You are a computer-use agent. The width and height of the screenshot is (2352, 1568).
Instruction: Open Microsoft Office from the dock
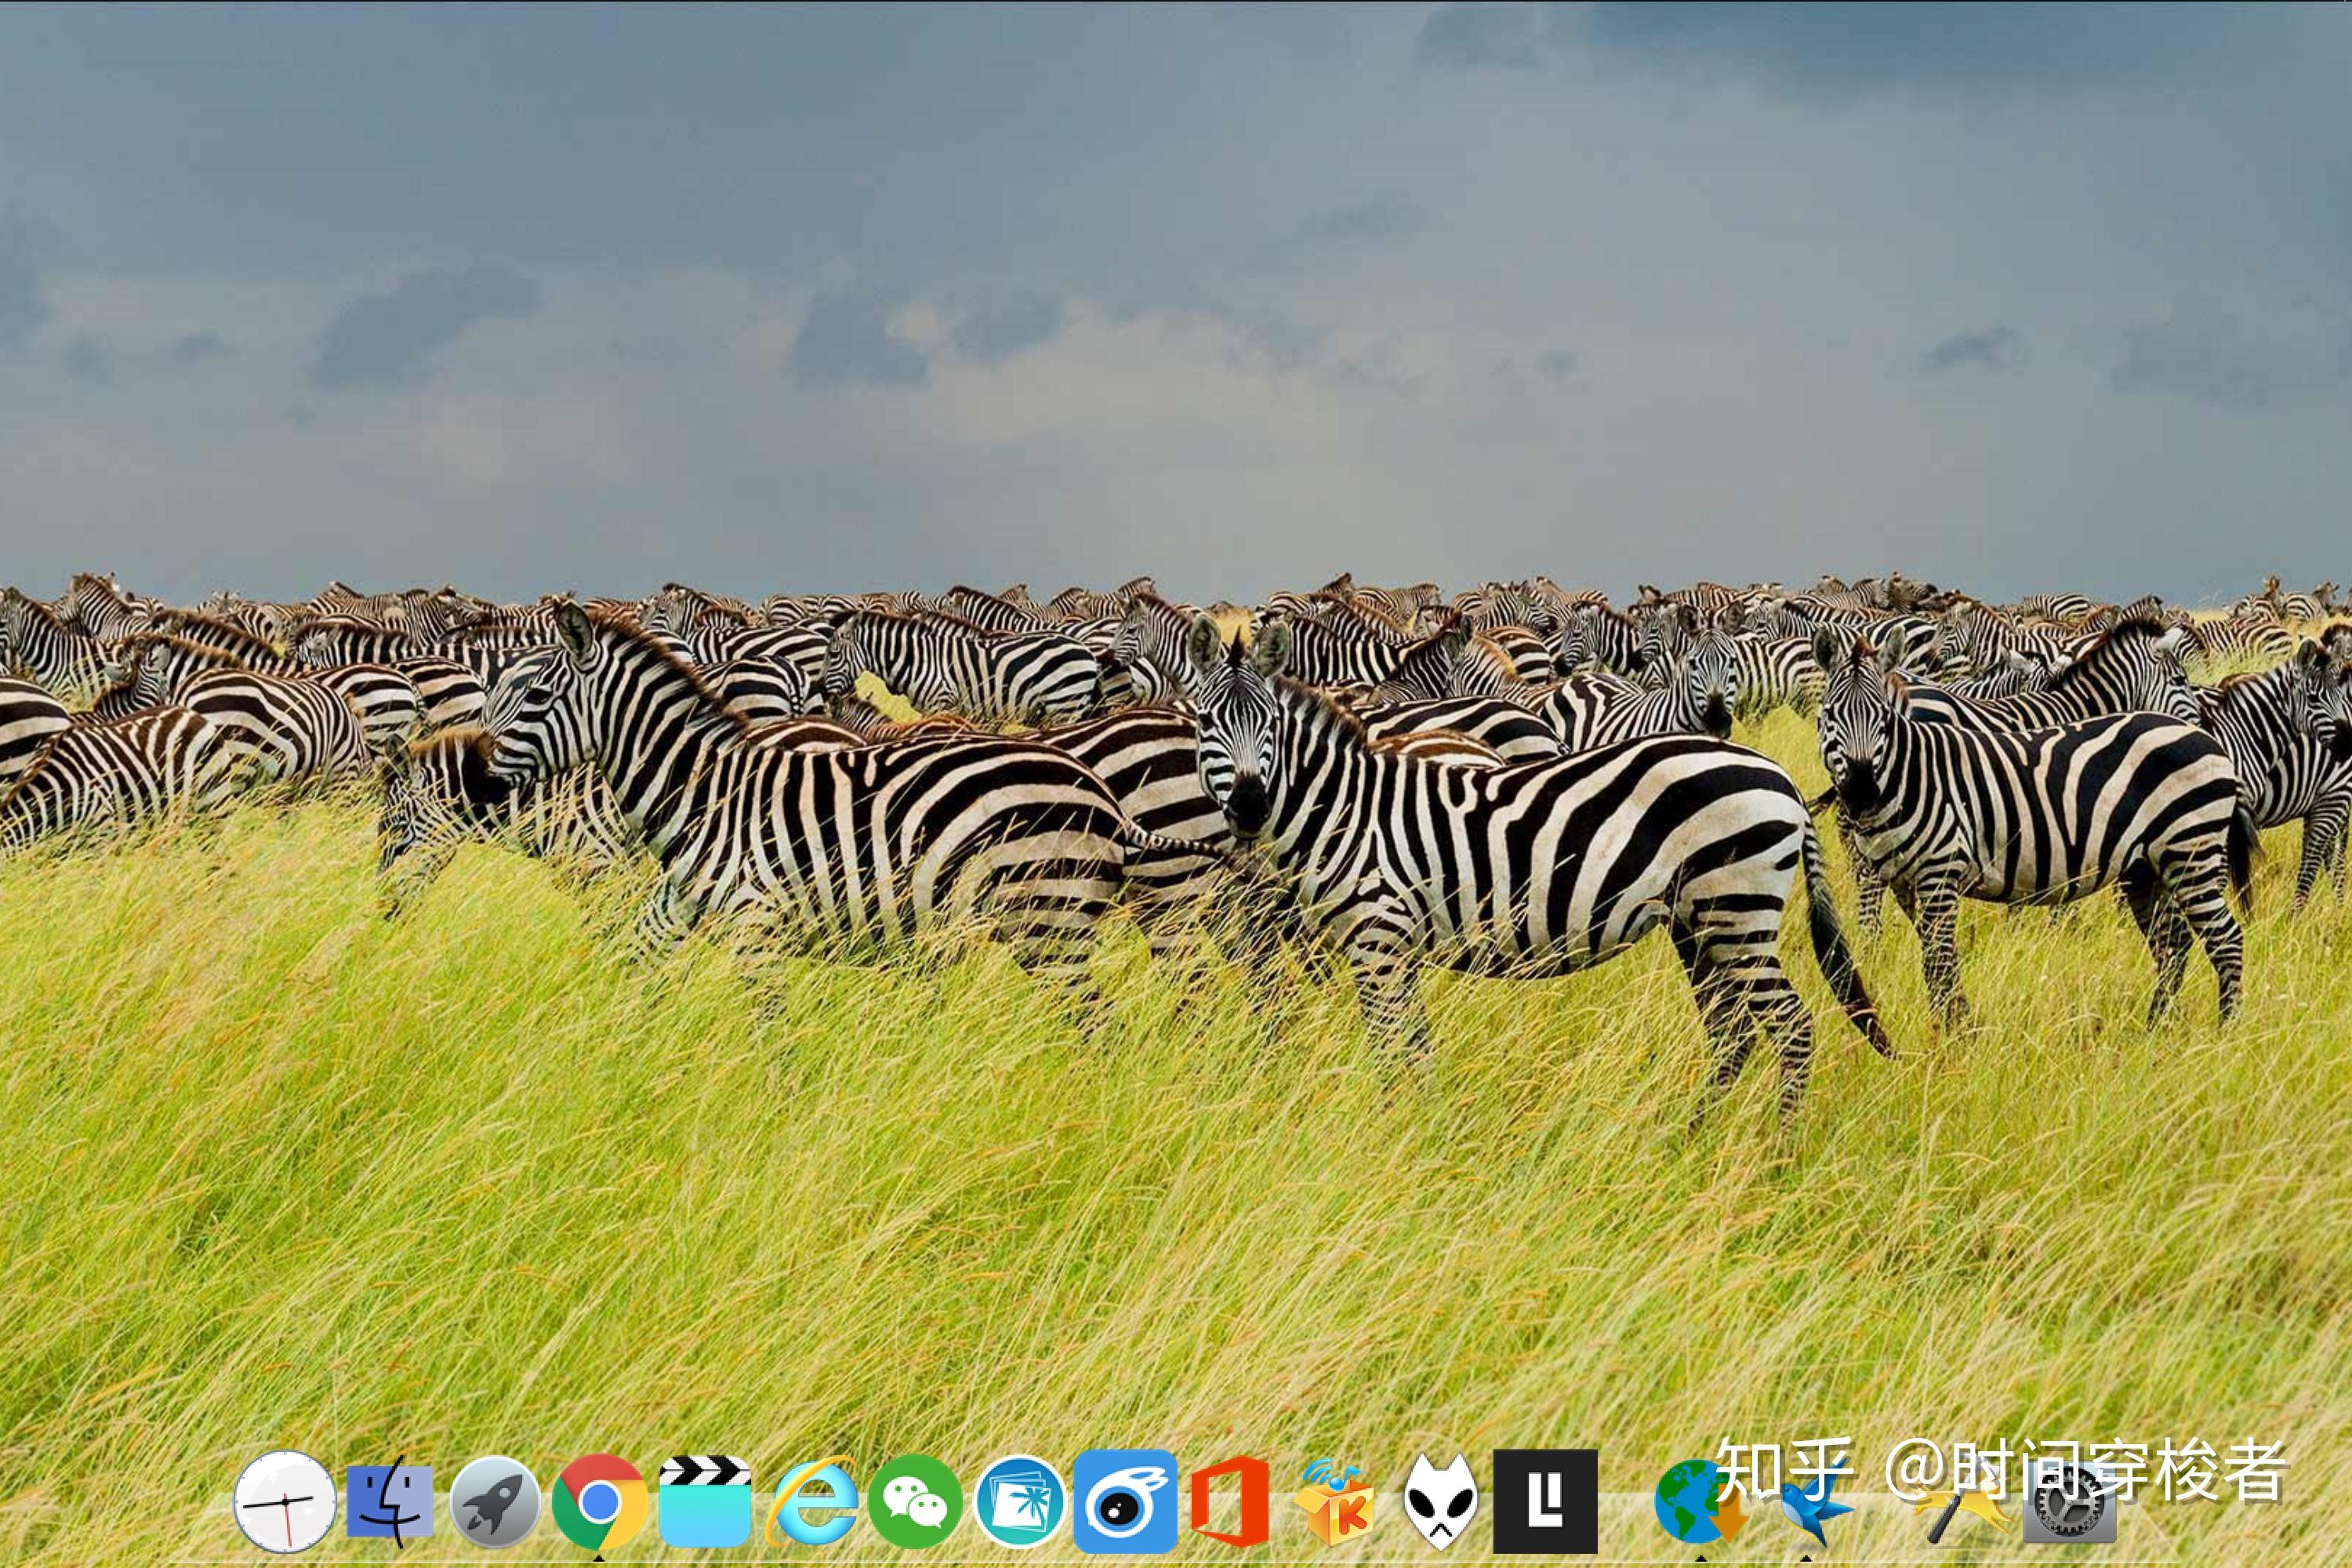[1230, 1501]
